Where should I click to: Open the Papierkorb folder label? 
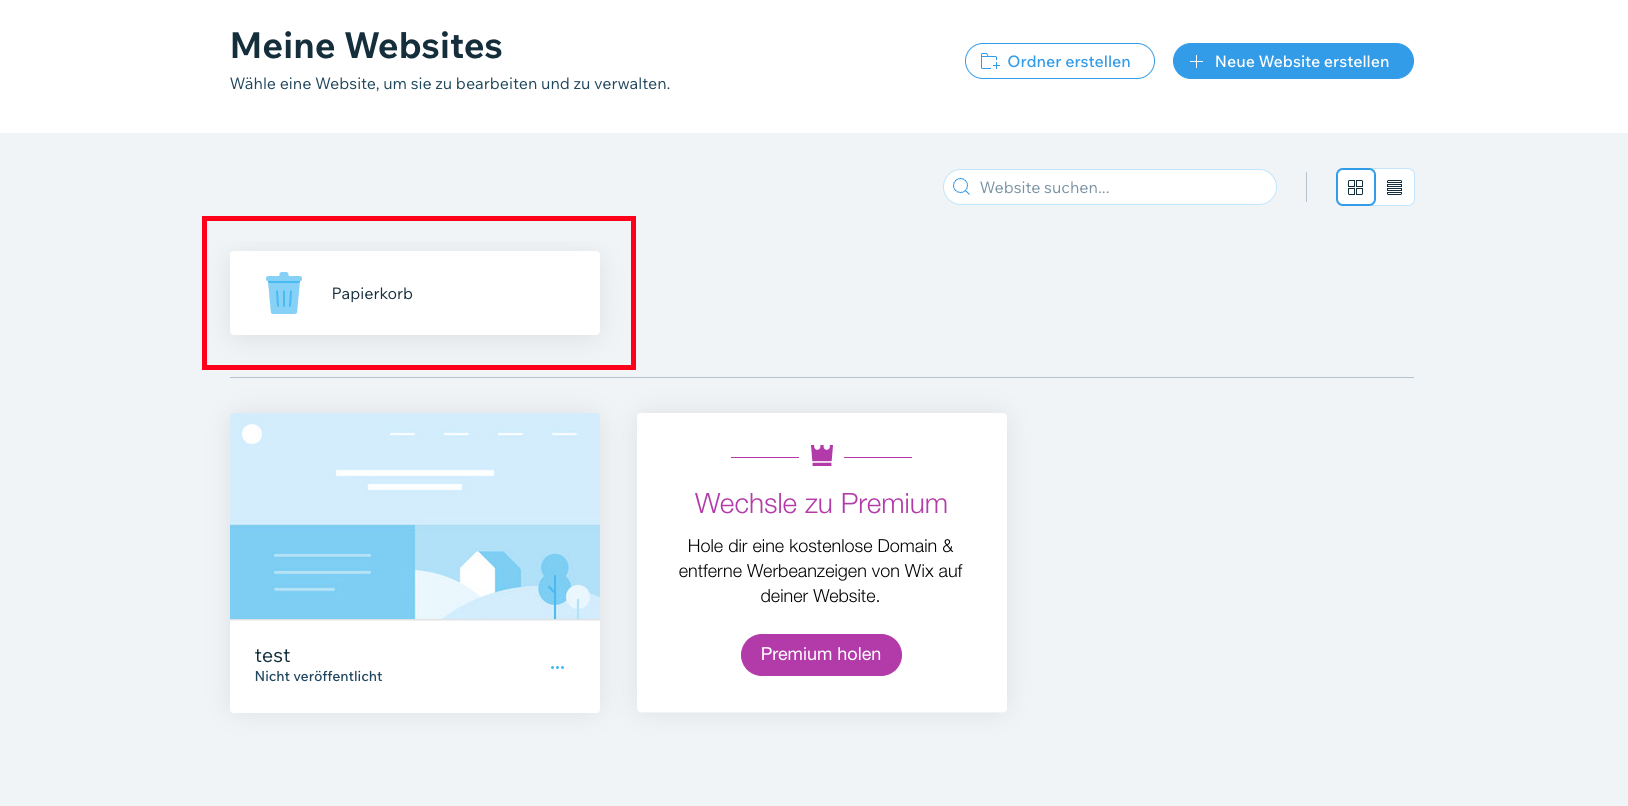point(372,294)
